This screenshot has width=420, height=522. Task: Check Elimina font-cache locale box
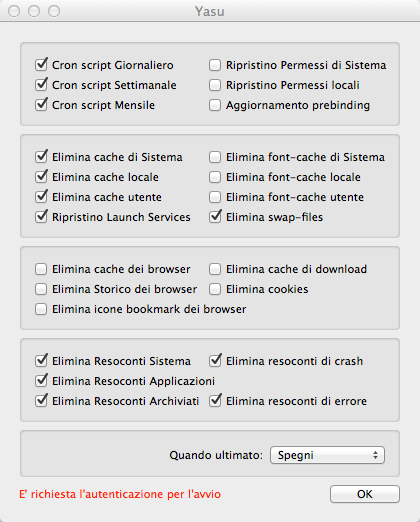[215, 177]
